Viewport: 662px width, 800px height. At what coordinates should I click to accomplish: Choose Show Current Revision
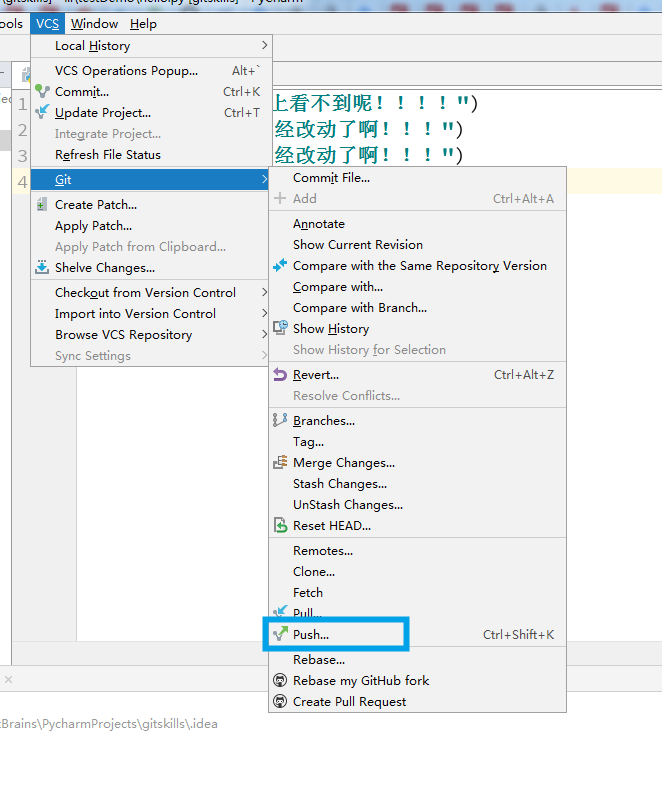pos(417,244)
